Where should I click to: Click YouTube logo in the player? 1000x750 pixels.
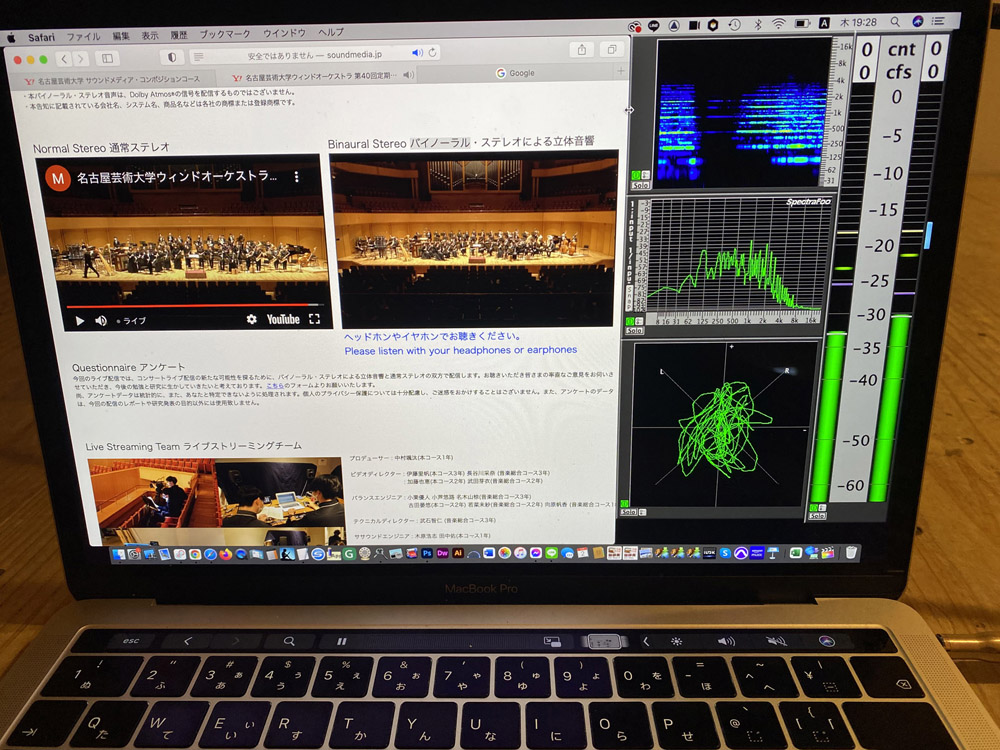pyautogui.click(x=283, y=319)
